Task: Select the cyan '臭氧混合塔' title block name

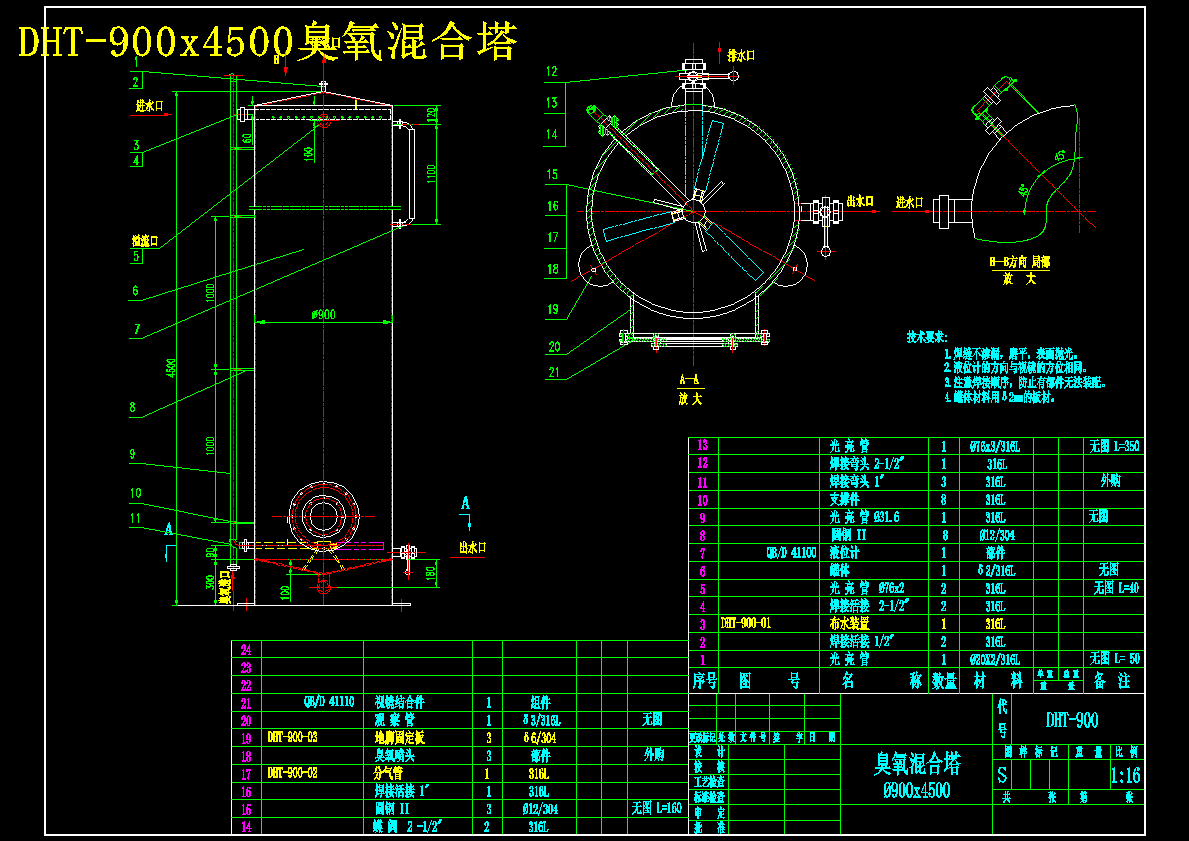Action: click(x=918, y=764)
